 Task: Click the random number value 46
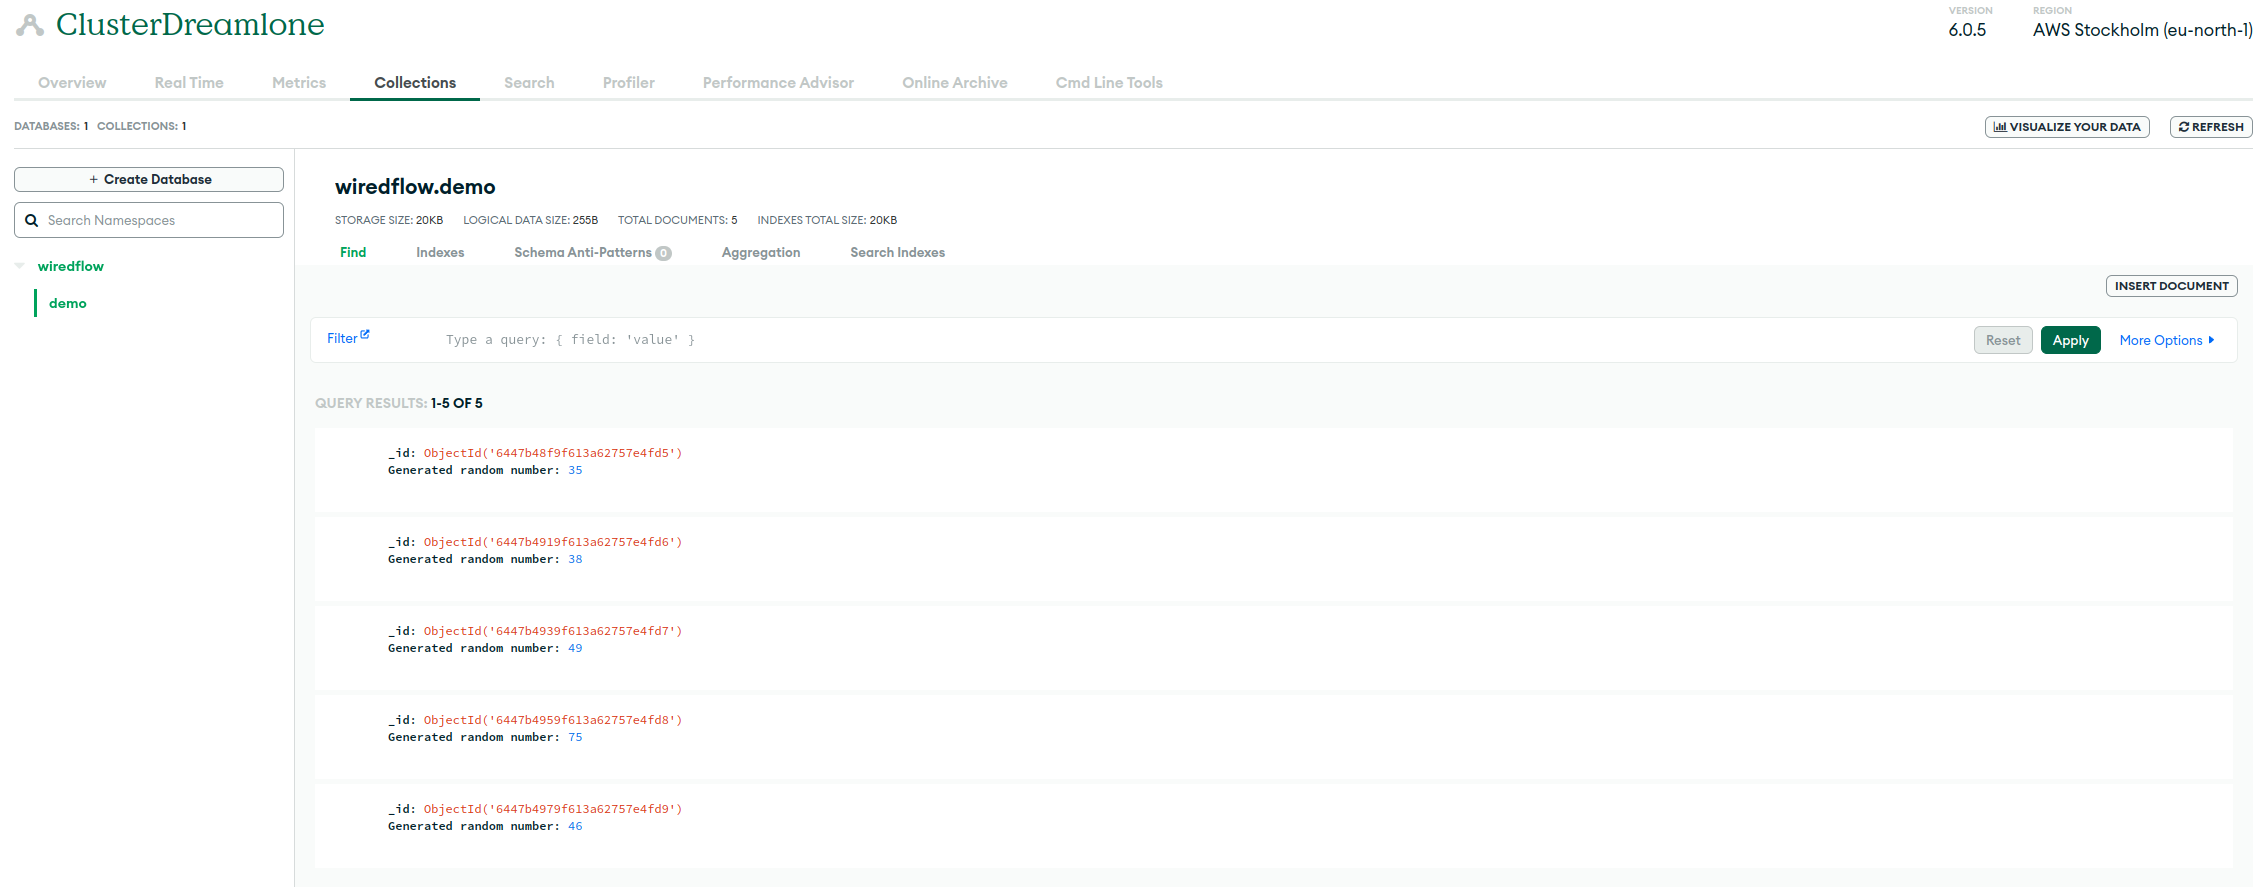point(575,826)
